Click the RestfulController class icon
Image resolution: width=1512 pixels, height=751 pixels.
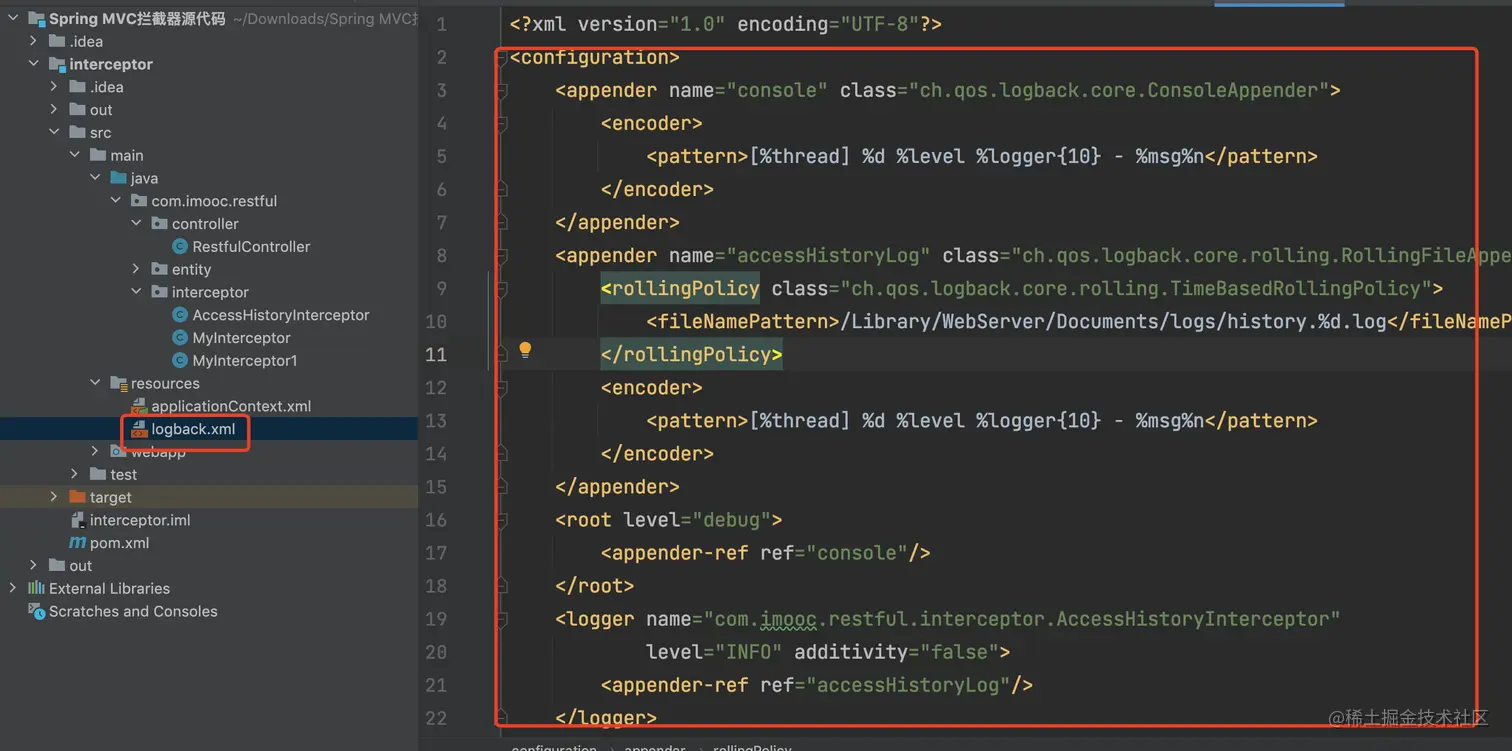click(x=180, y=247)
